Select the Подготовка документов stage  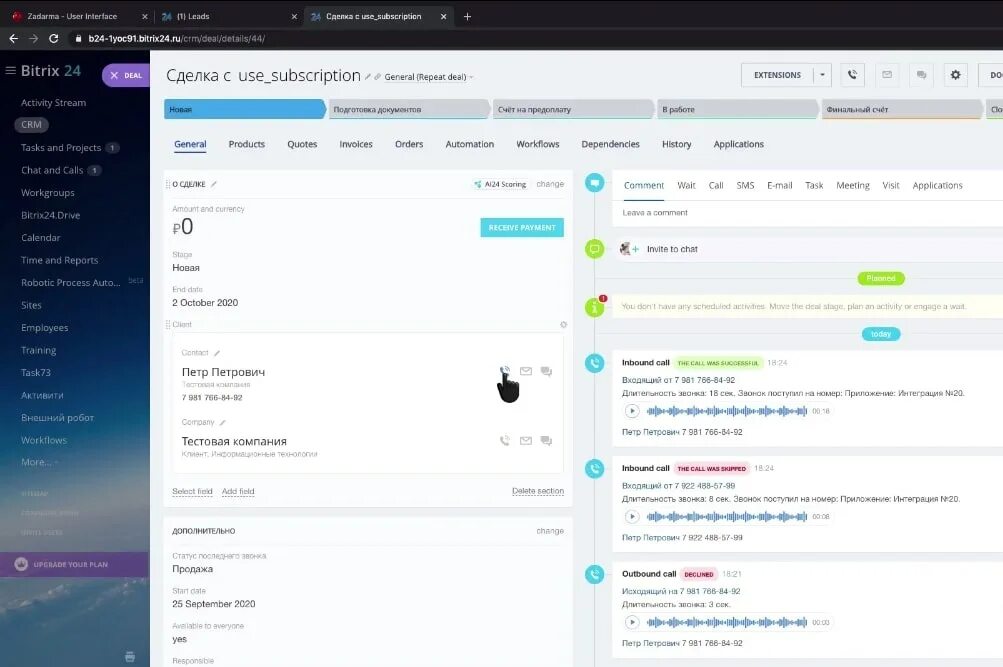coord(409,109)
